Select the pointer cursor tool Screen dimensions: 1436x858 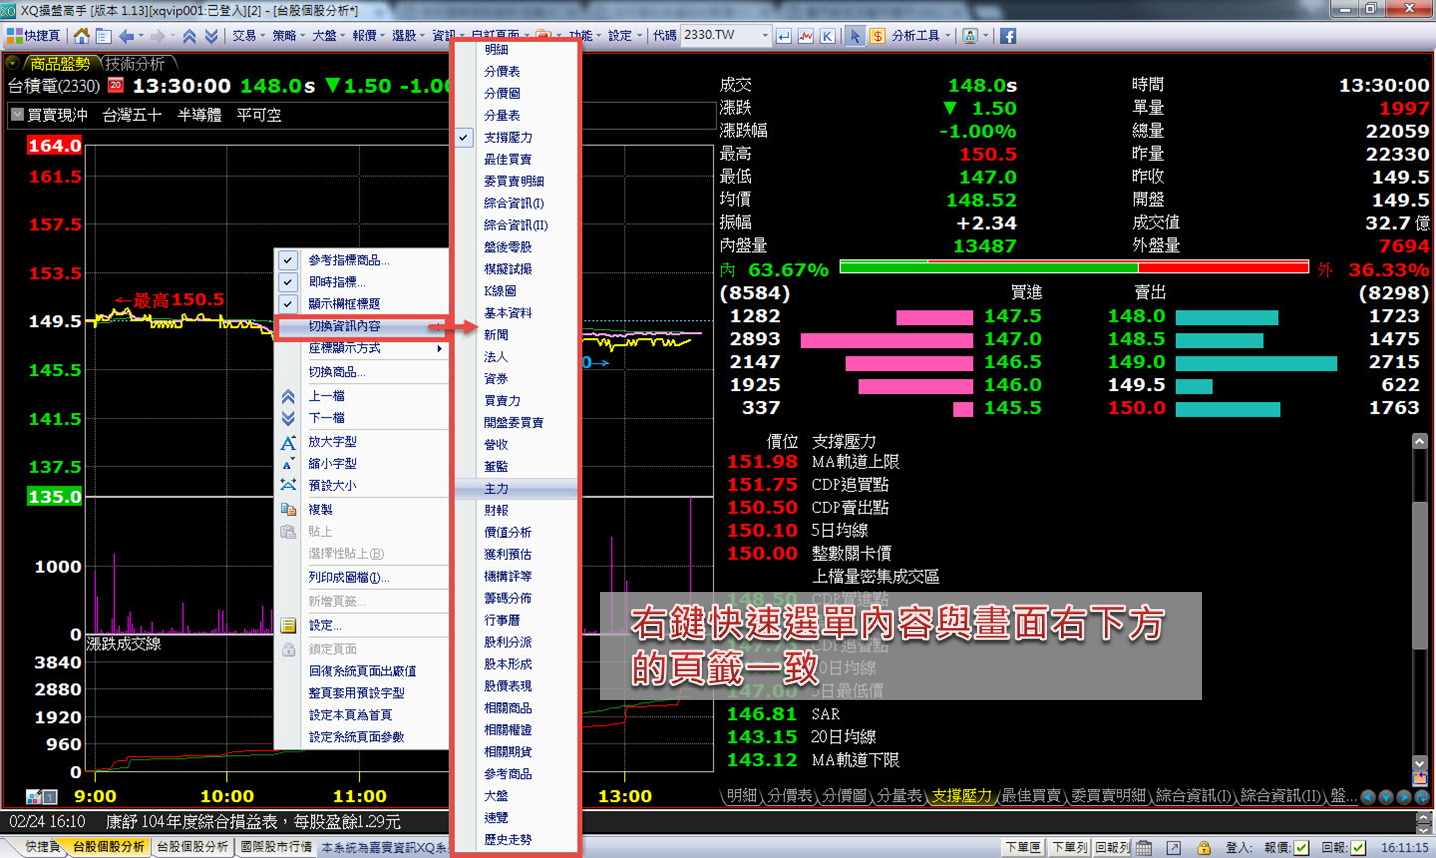tap(855, 36)
